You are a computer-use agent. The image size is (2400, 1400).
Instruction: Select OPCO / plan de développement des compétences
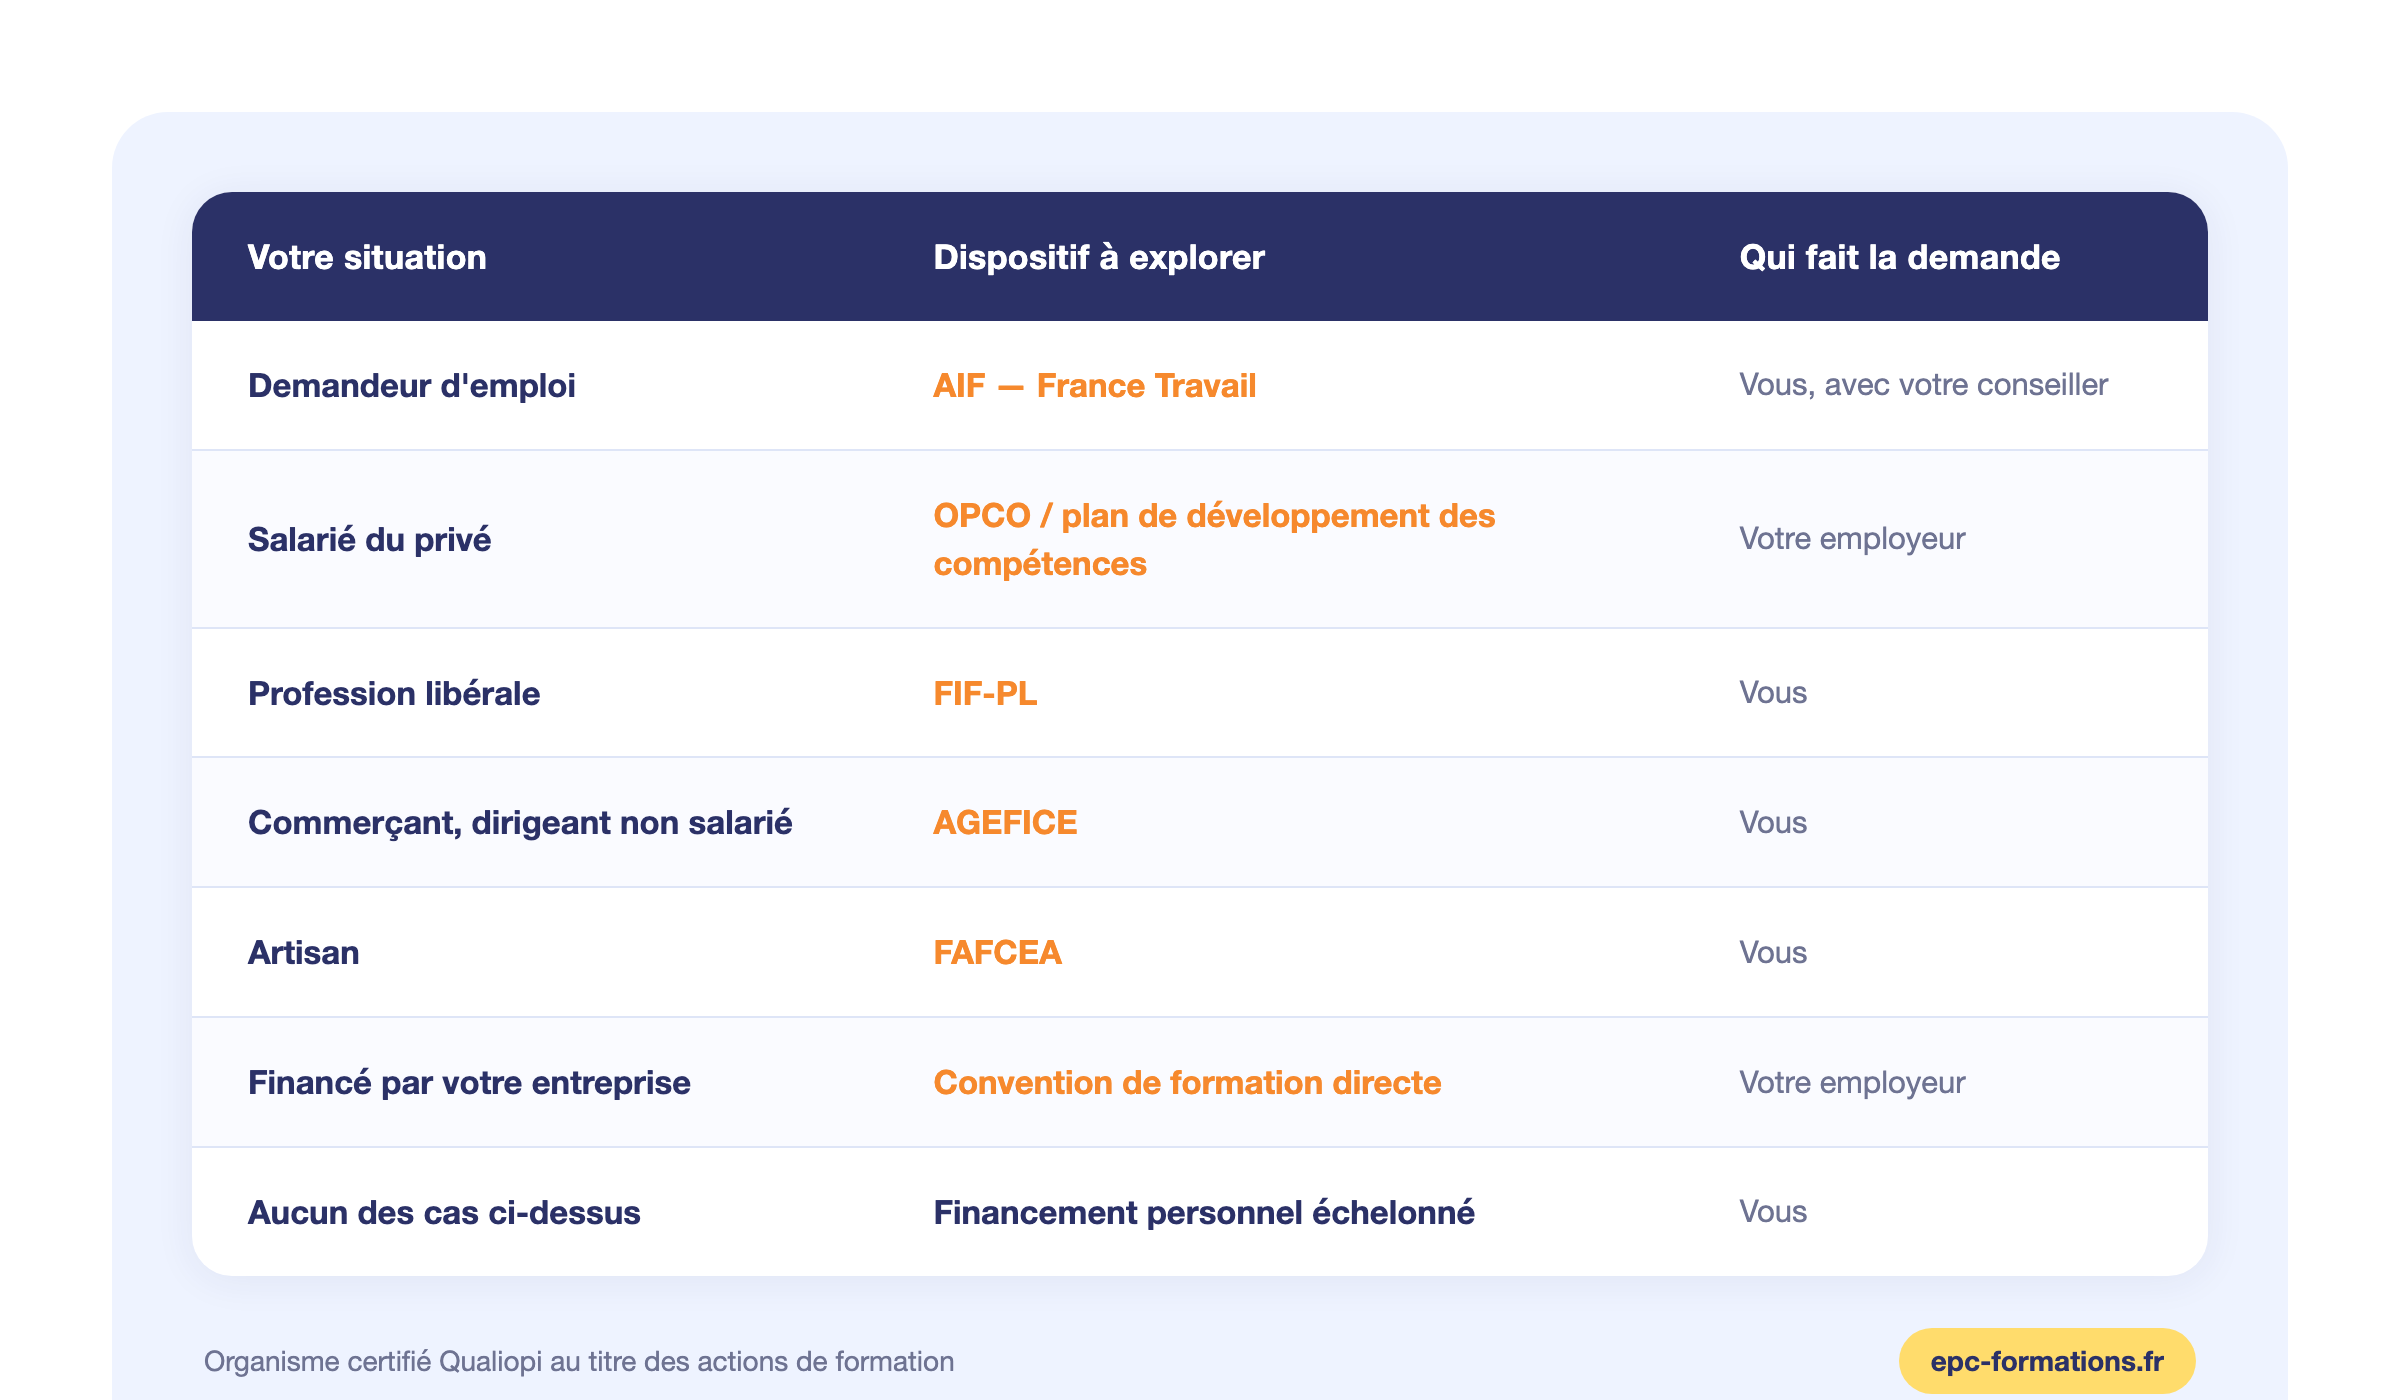pyautogui.click(x=1214, y=540)
